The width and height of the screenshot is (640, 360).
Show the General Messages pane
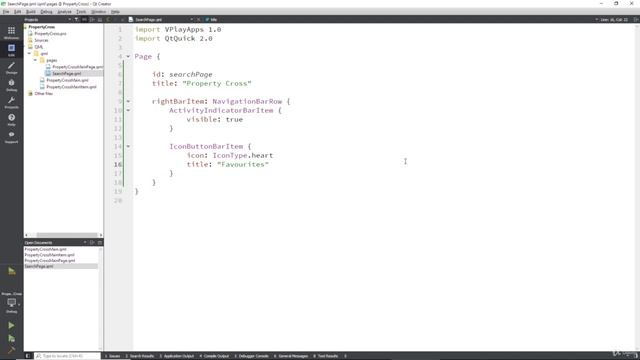point(291,356)
